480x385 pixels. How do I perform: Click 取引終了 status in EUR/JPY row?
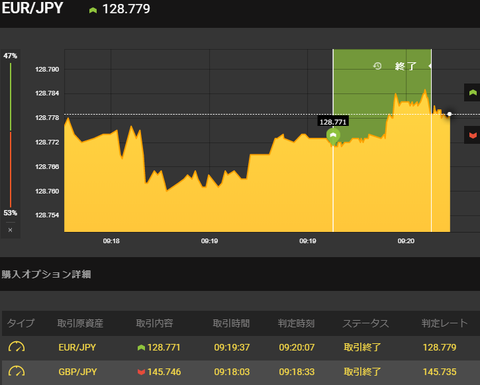[x=362, y=347]
